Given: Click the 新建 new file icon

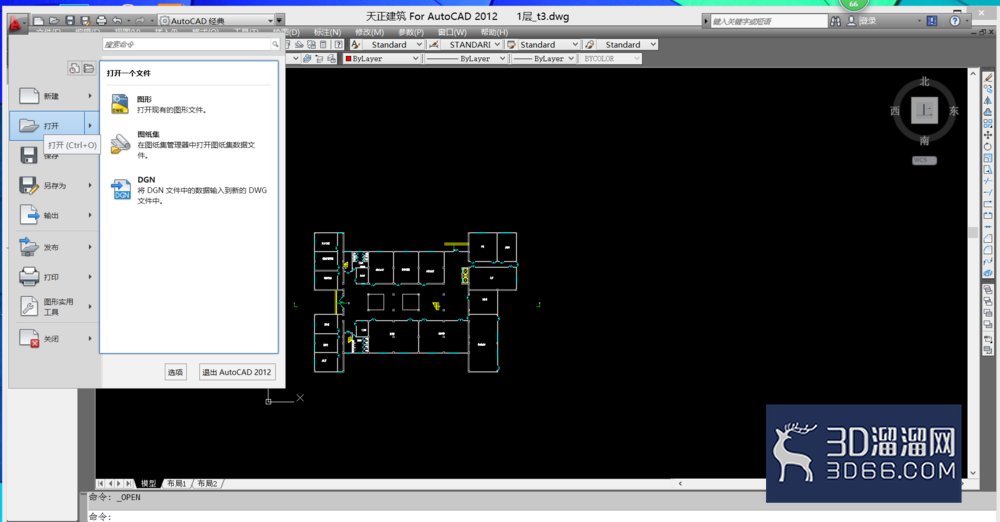Looking at the screenshot, I should 29,96.
